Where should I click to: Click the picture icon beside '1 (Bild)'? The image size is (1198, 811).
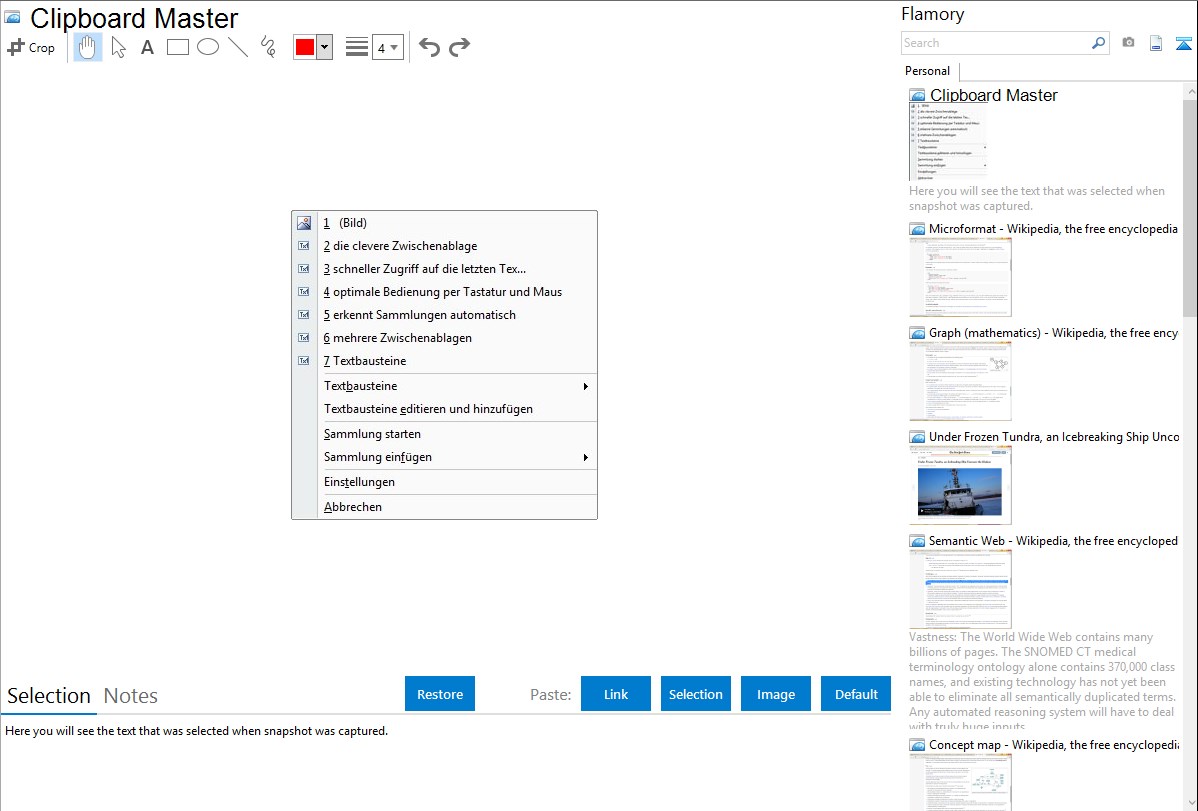304,223
